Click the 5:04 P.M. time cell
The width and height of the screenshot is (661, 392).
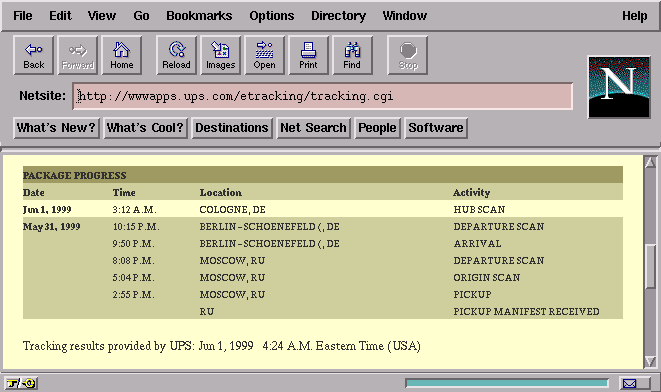coord(133,277)
